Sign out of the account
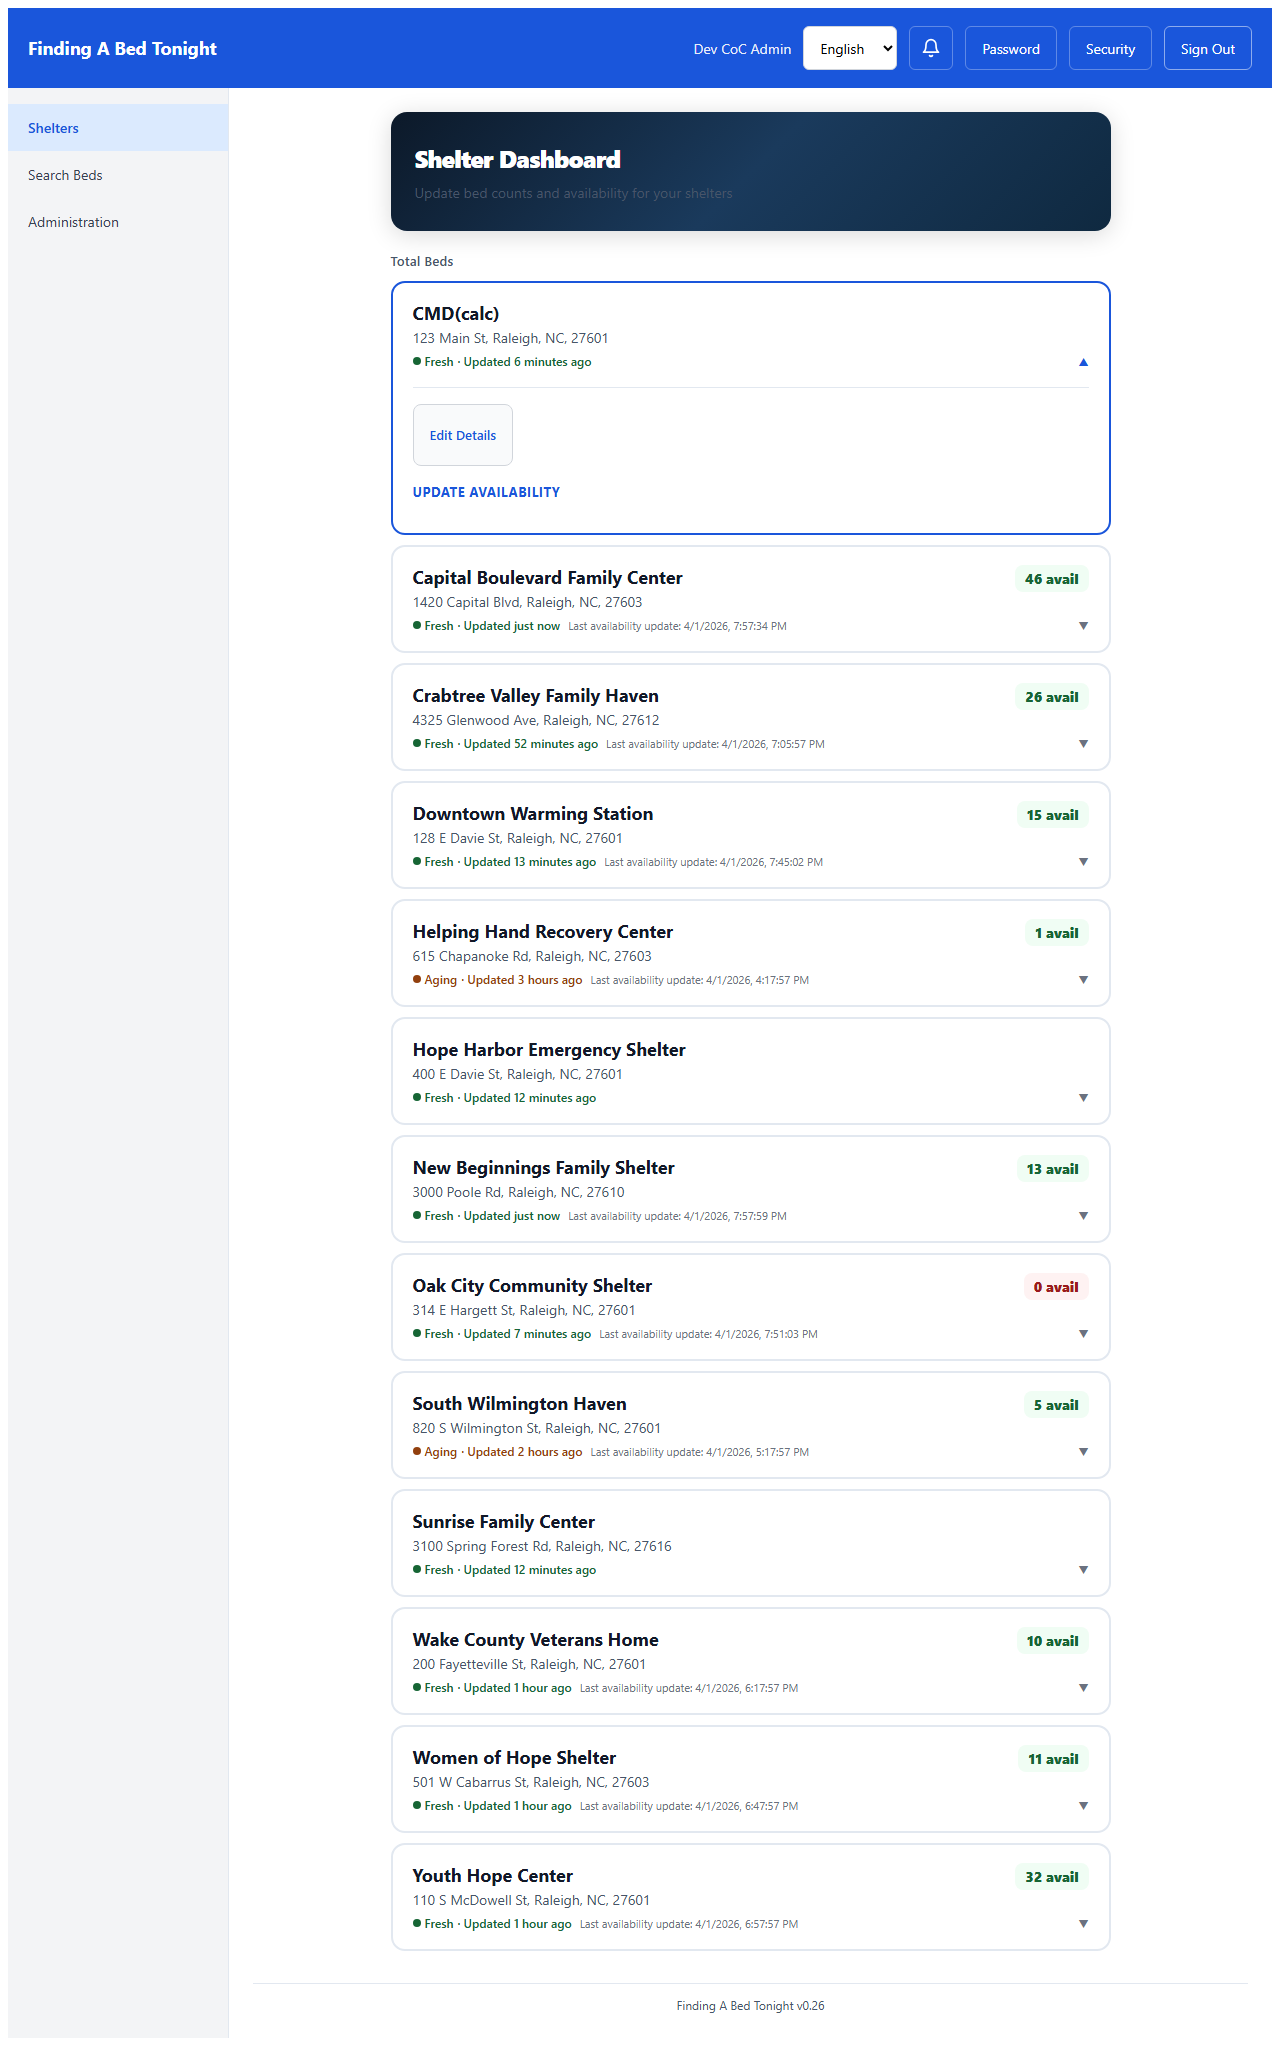The image size is (1280, 2046). tap(1207, 48)
